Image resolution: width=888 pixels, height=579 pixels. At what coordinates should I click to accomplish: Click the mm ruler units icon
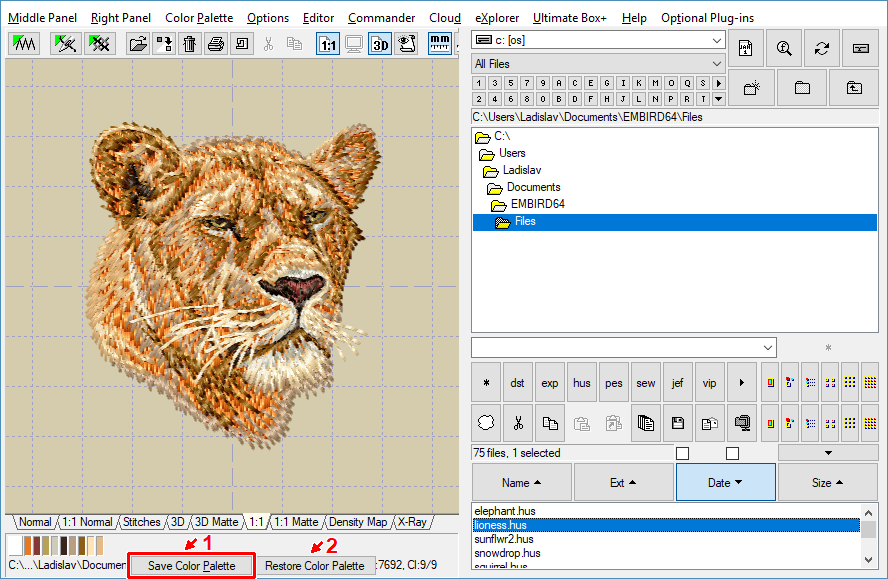(439, 43)
